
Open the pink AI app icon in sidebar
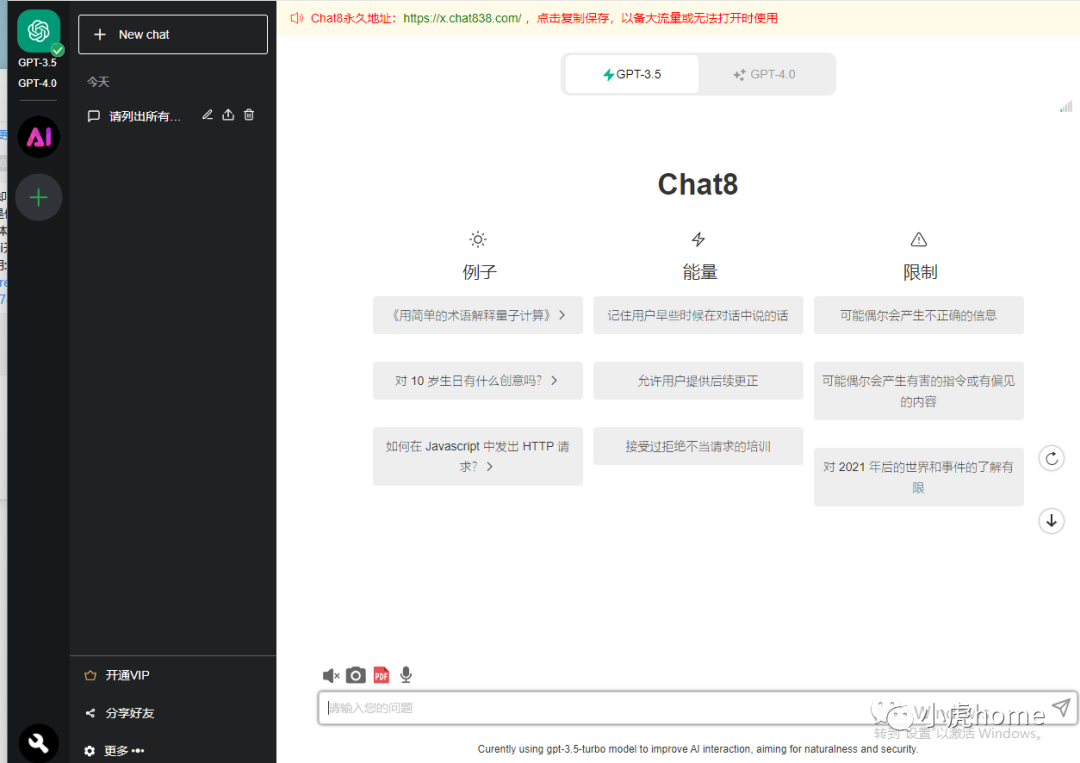coord(38,137)
